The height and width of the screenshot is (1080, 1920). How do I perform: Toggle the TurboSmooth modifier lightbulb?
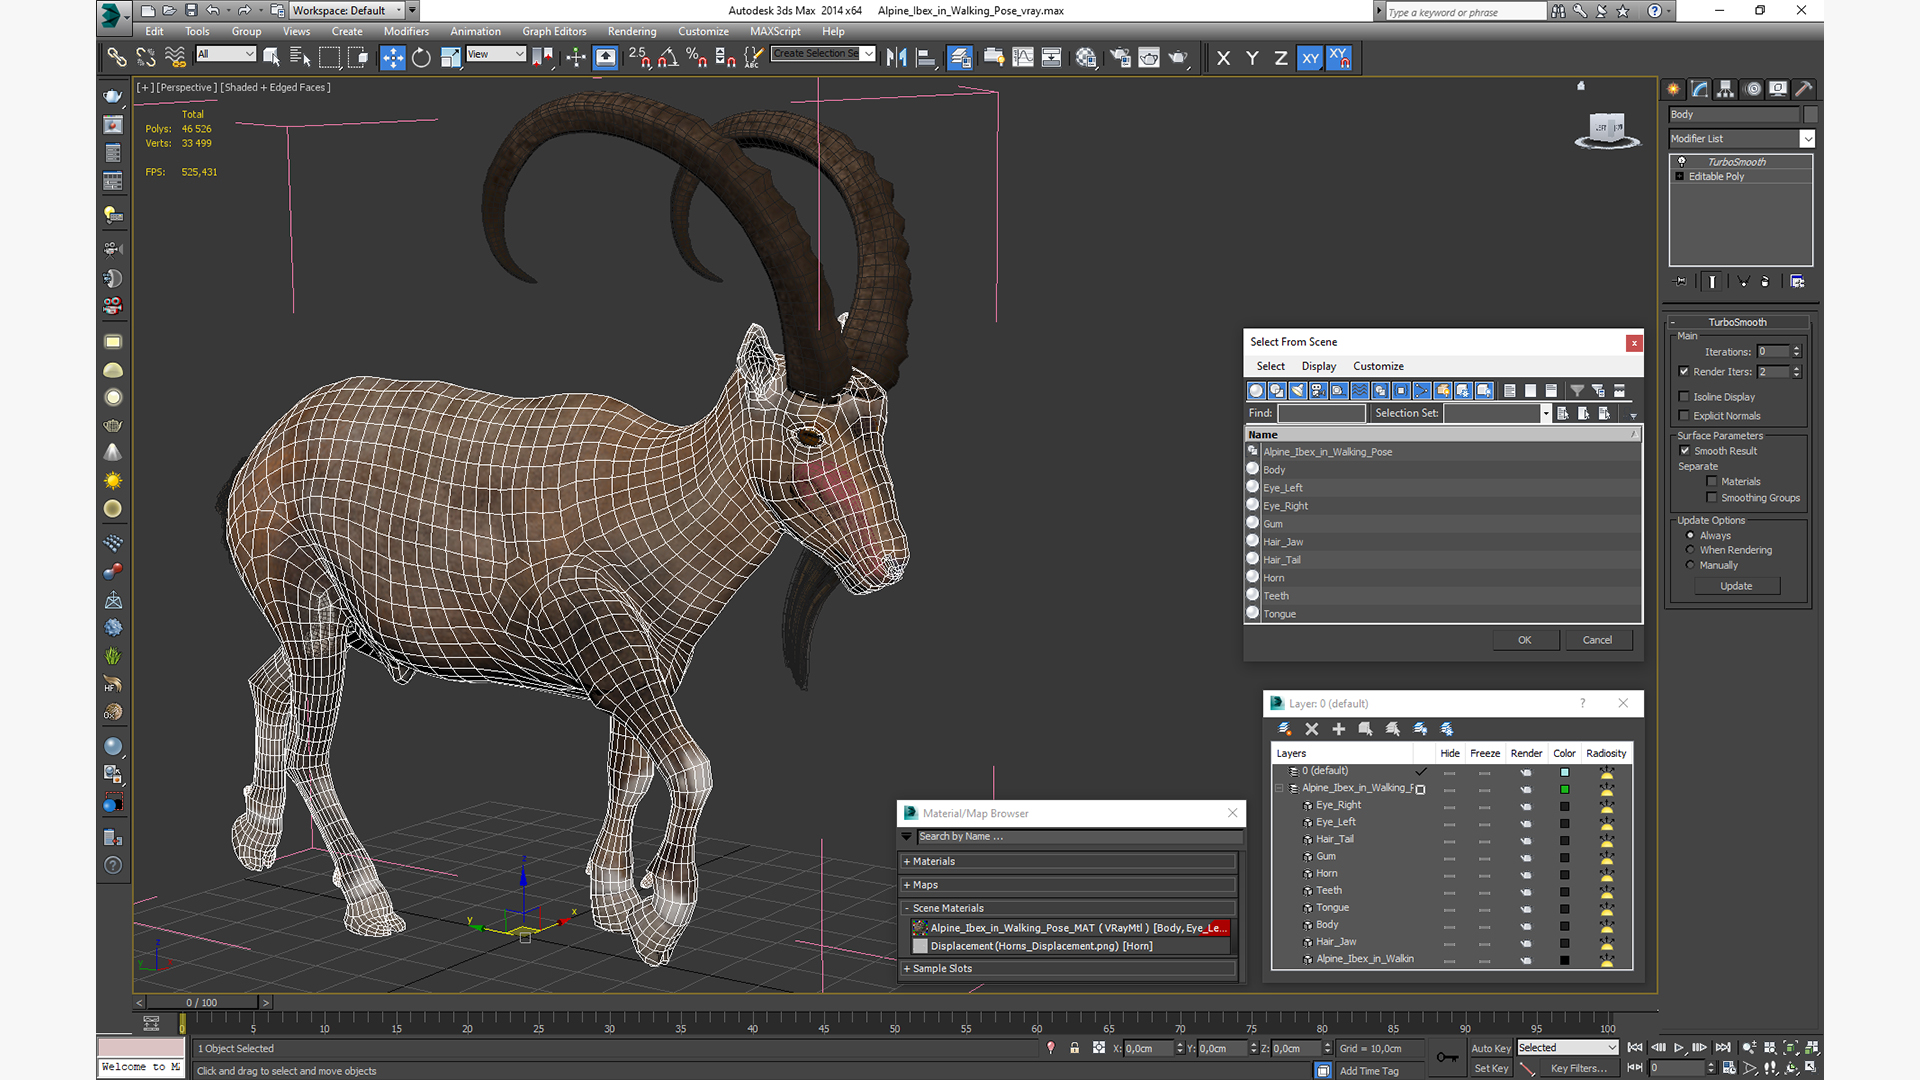pyautogui.click(x=1682, y=162)
